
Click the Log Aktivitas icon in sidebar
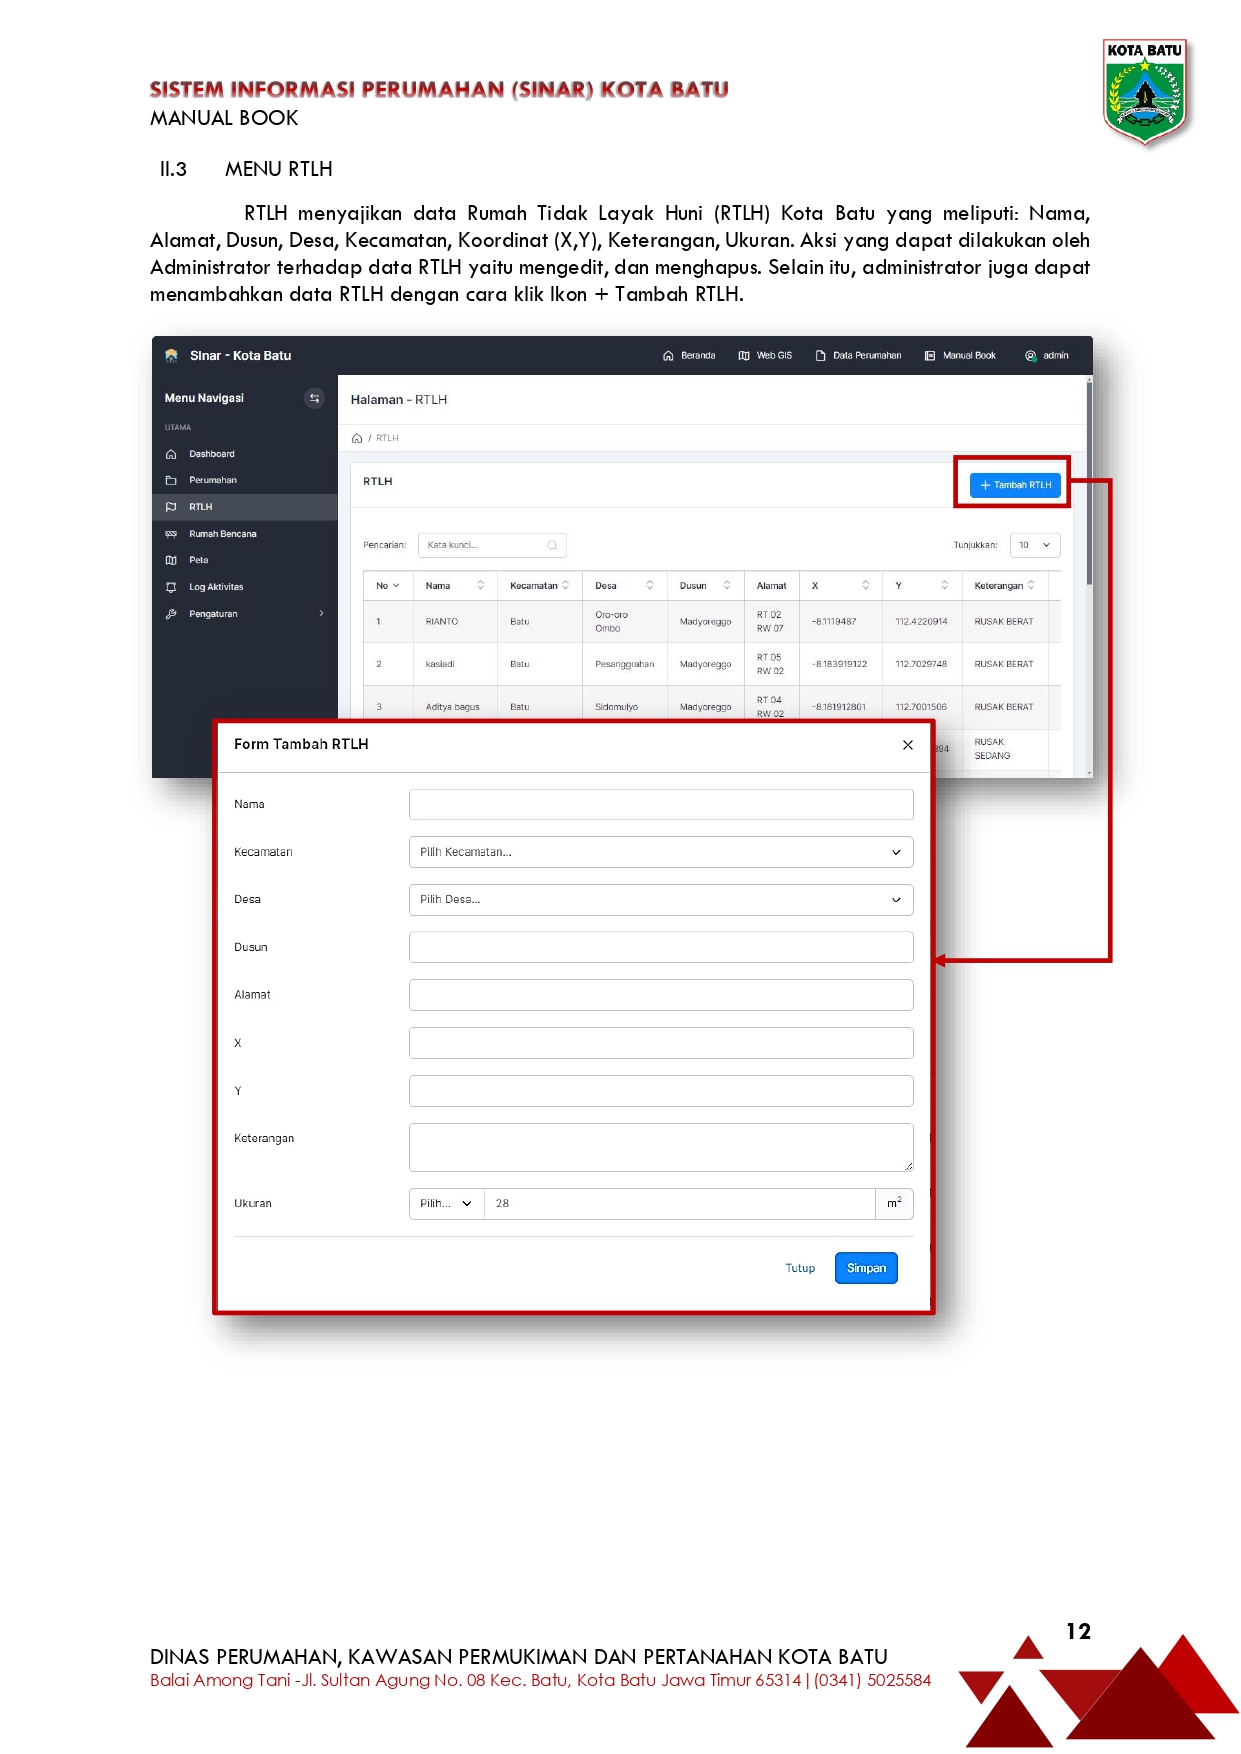coord(171,587)
